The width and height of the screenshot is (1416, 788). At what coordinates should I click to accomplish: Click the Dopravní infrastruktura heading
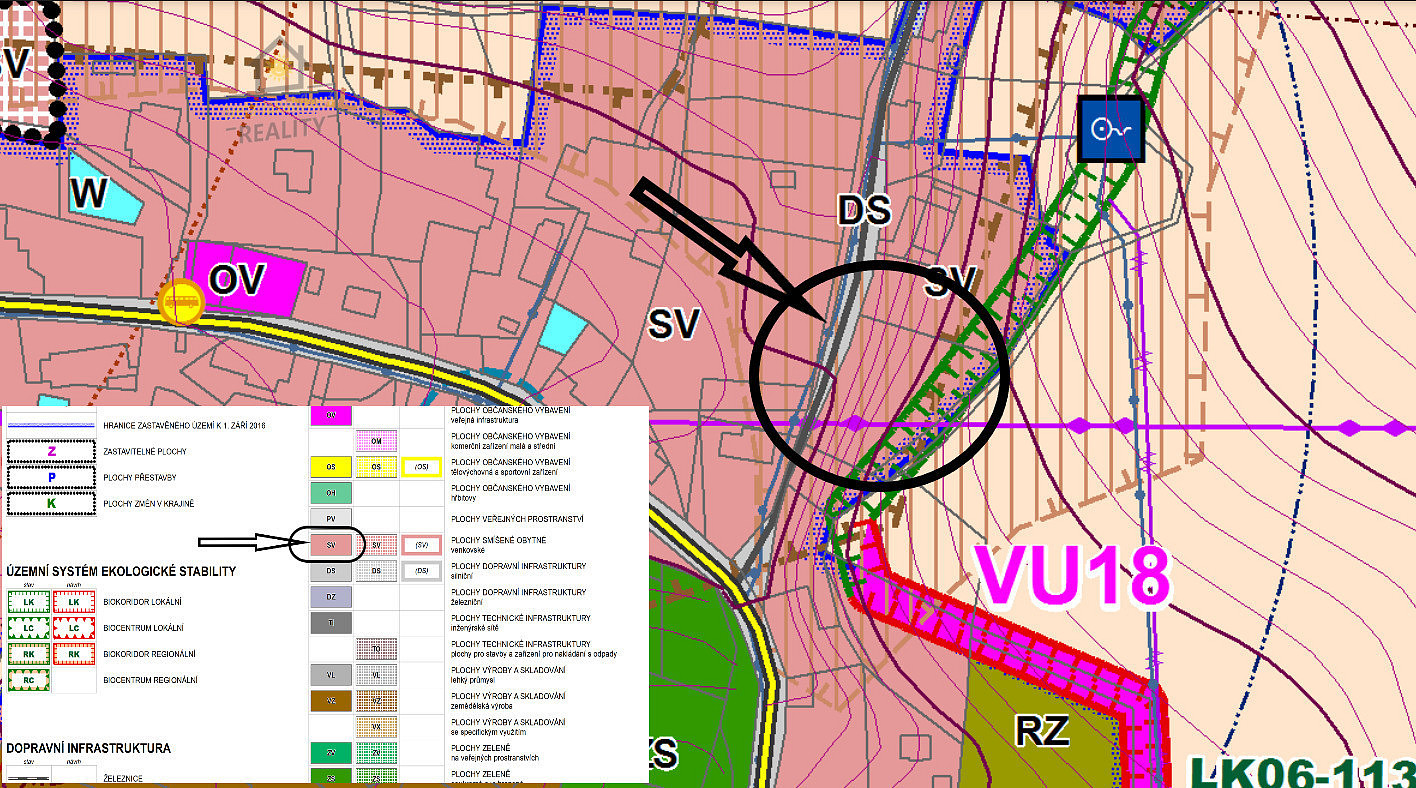(x=88, y=748)
